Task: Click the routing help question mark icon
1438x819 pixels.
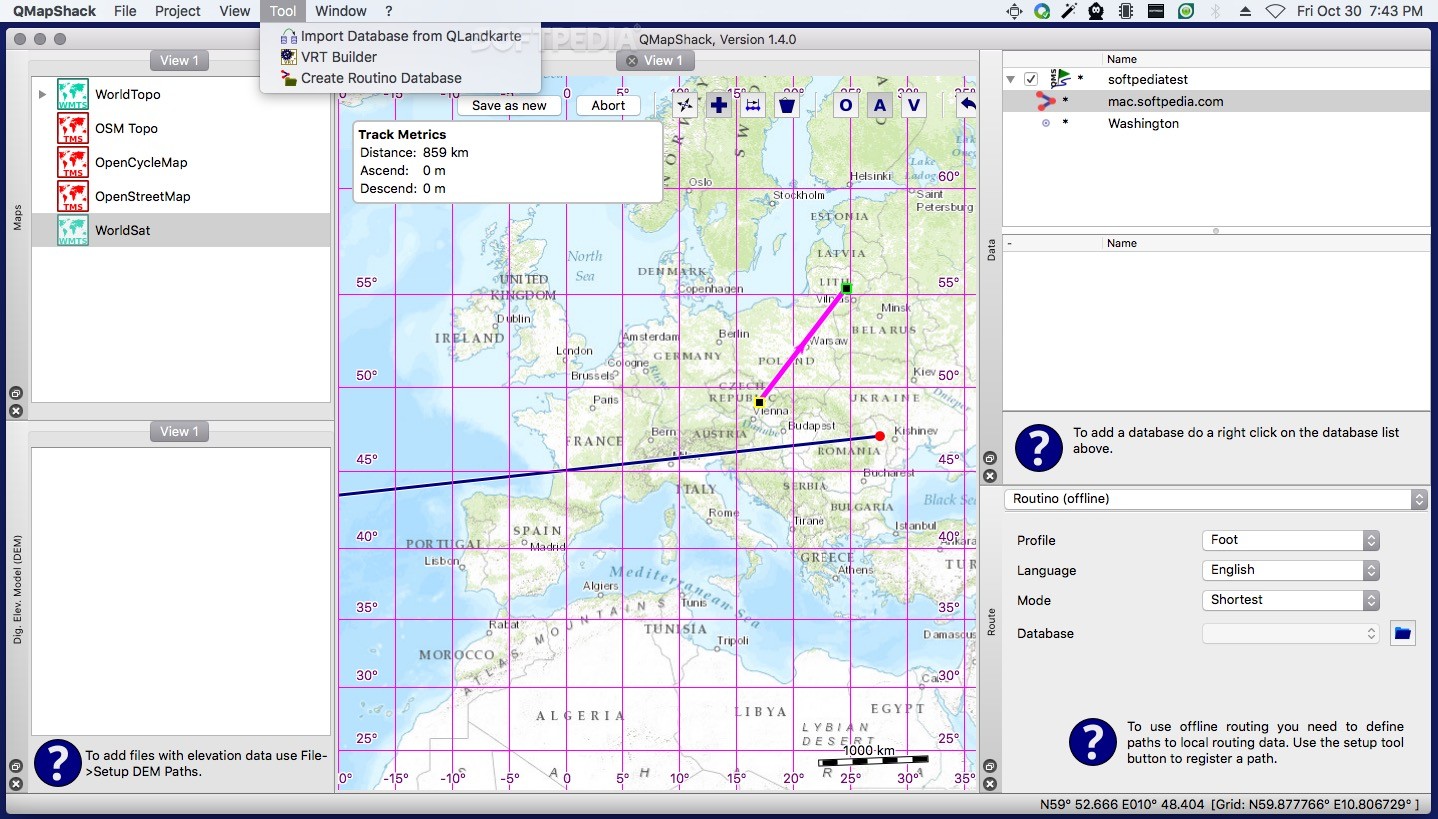Action: (x=1092, y=742)
